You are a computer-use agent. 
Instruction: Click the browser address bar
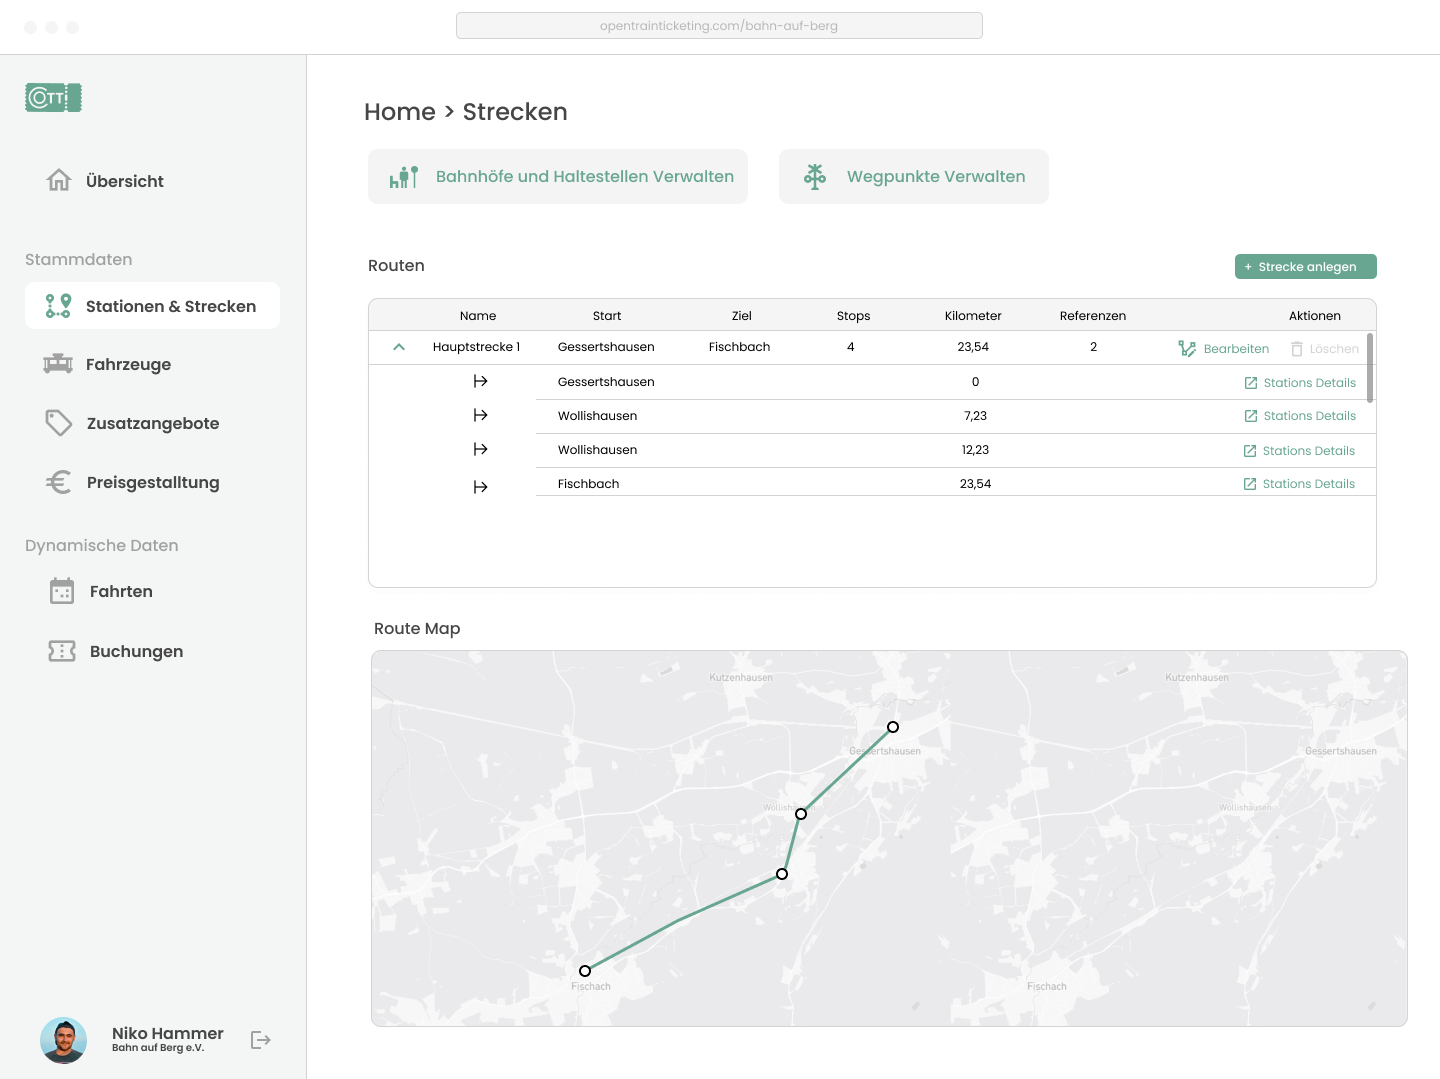(x=719, y=26)
